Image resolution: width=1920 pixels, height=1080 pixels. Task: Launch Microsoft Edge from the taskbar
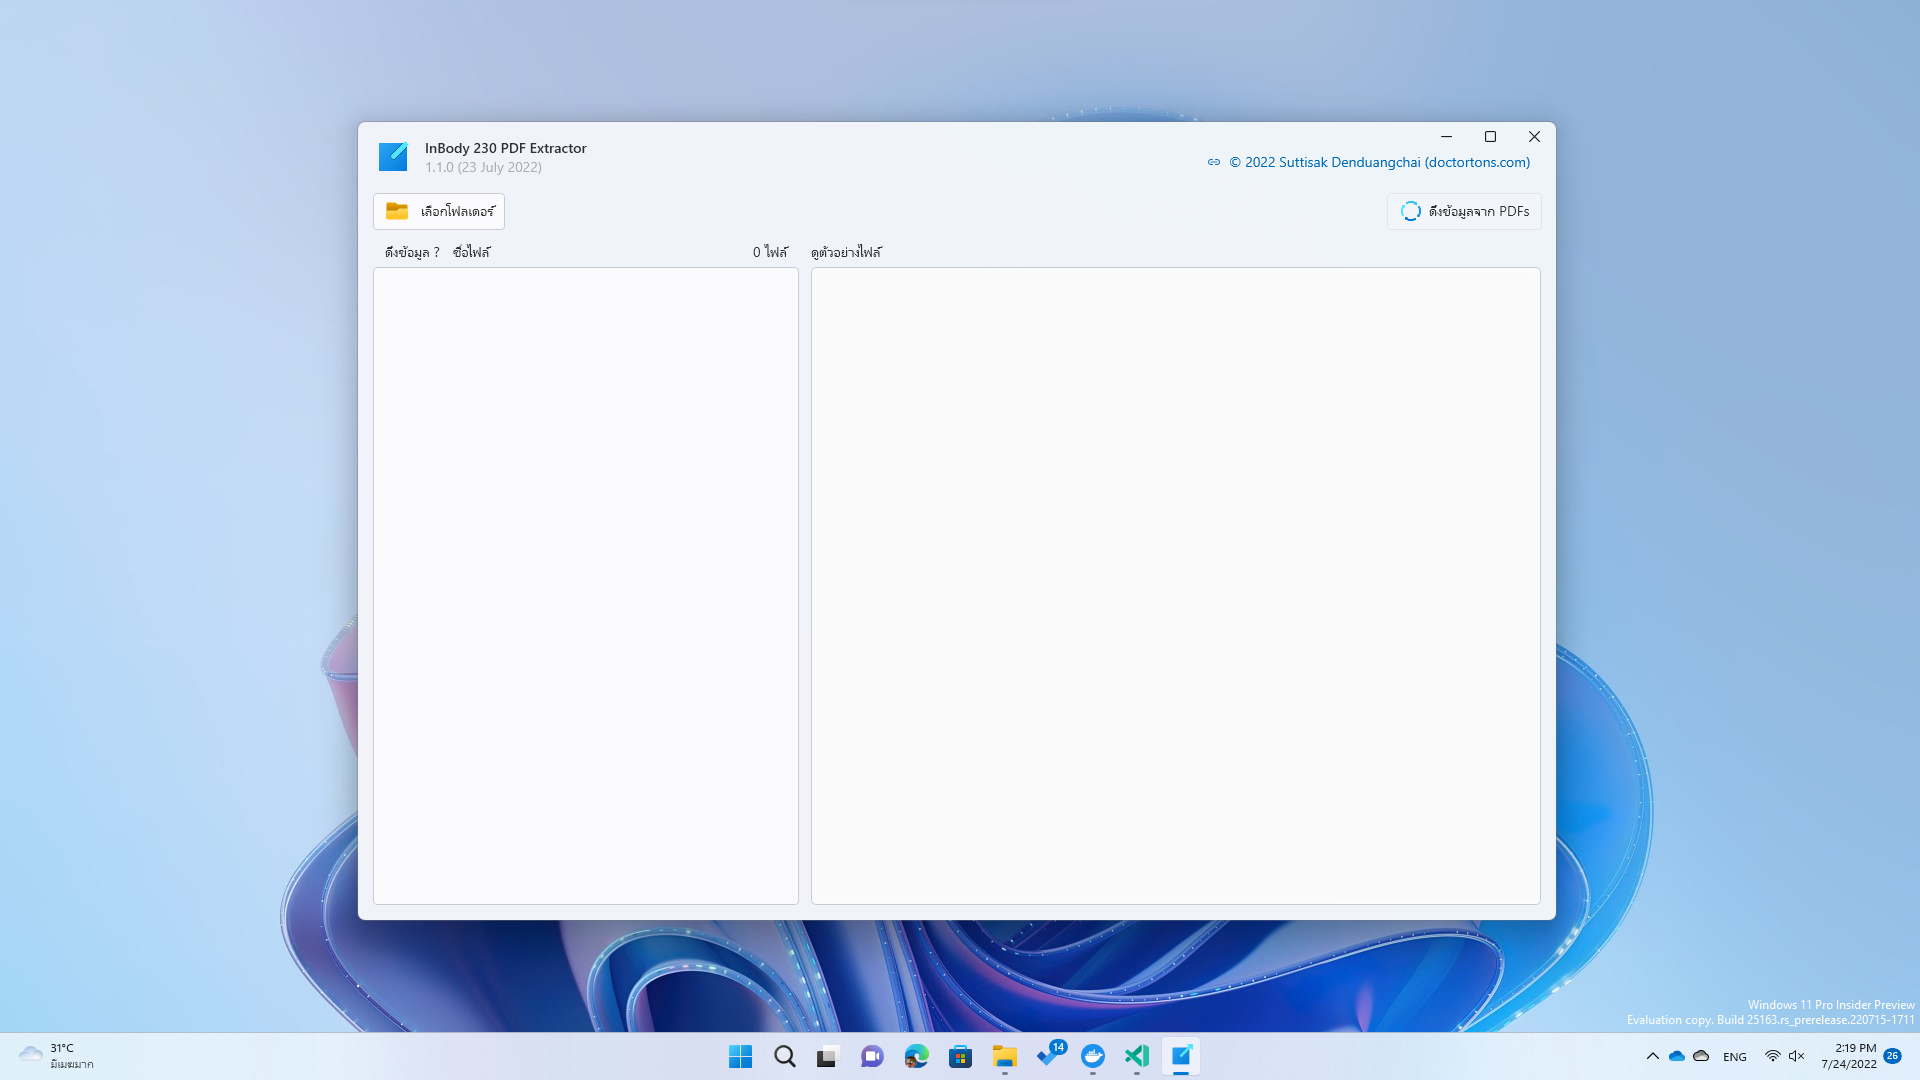pos(917,1056)
